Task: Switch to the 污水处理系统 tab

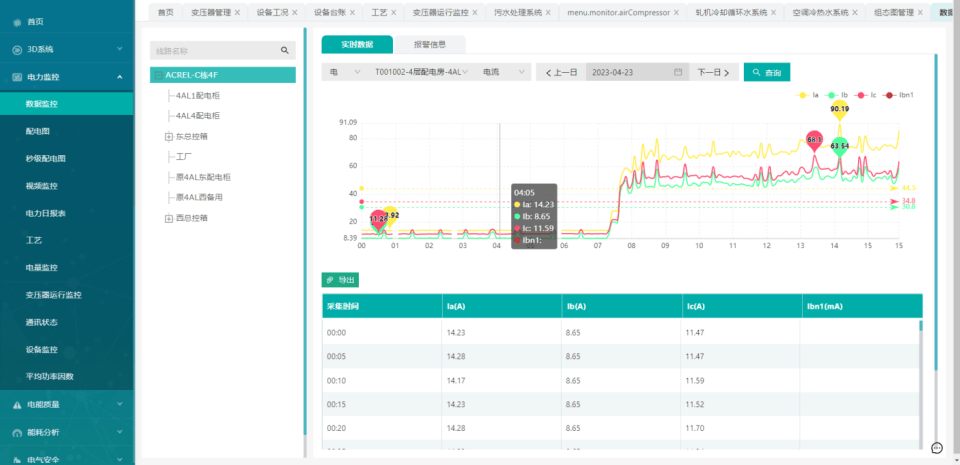Action: [x=517, y=12]
